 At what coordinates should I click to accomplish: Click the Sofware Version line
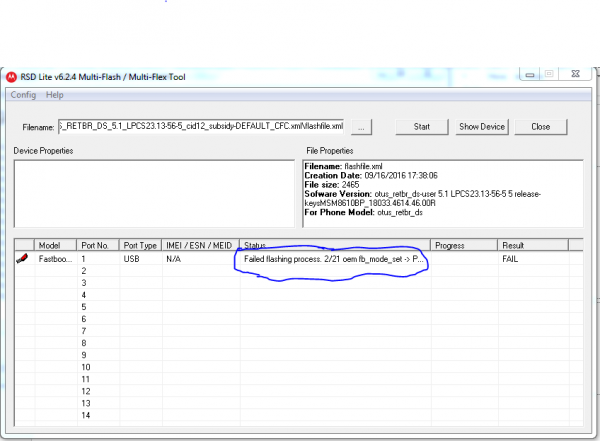[x=422, y=199]
